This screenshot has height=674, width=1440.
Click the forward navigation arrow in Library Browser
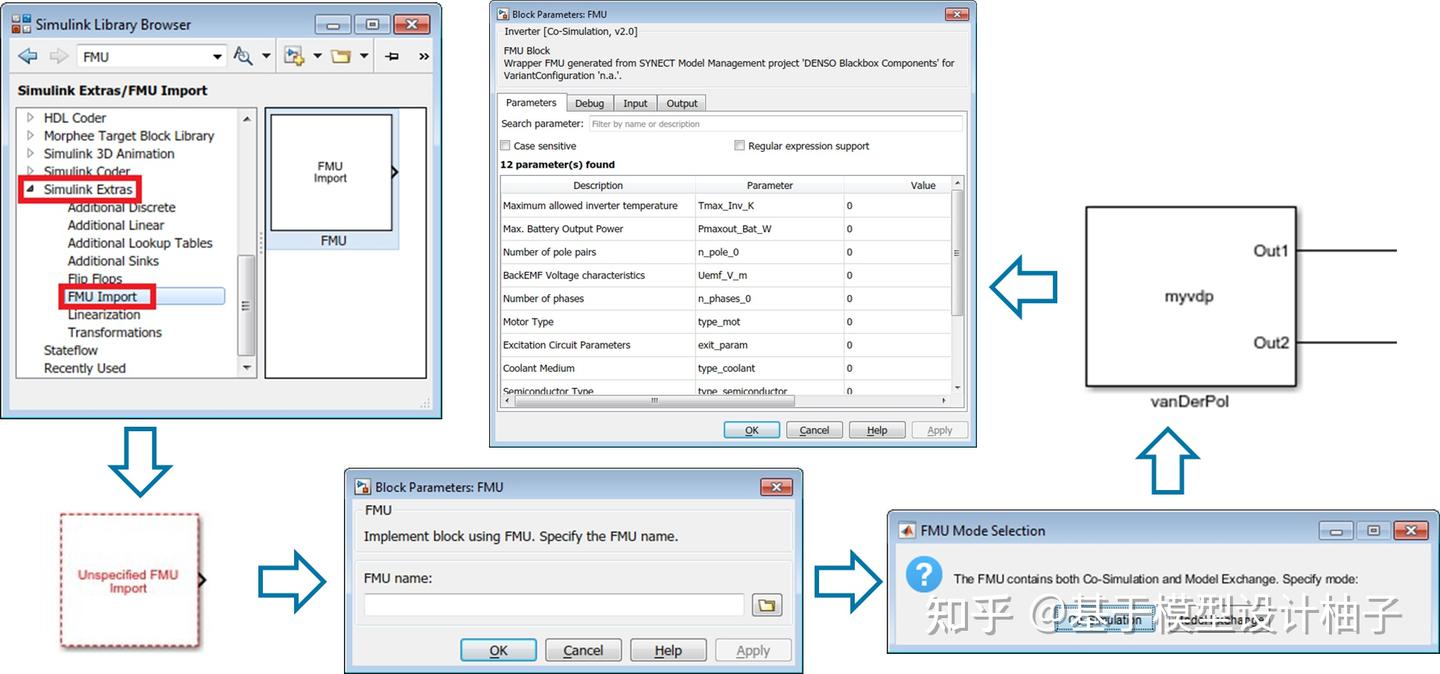(x=58, y=56)
